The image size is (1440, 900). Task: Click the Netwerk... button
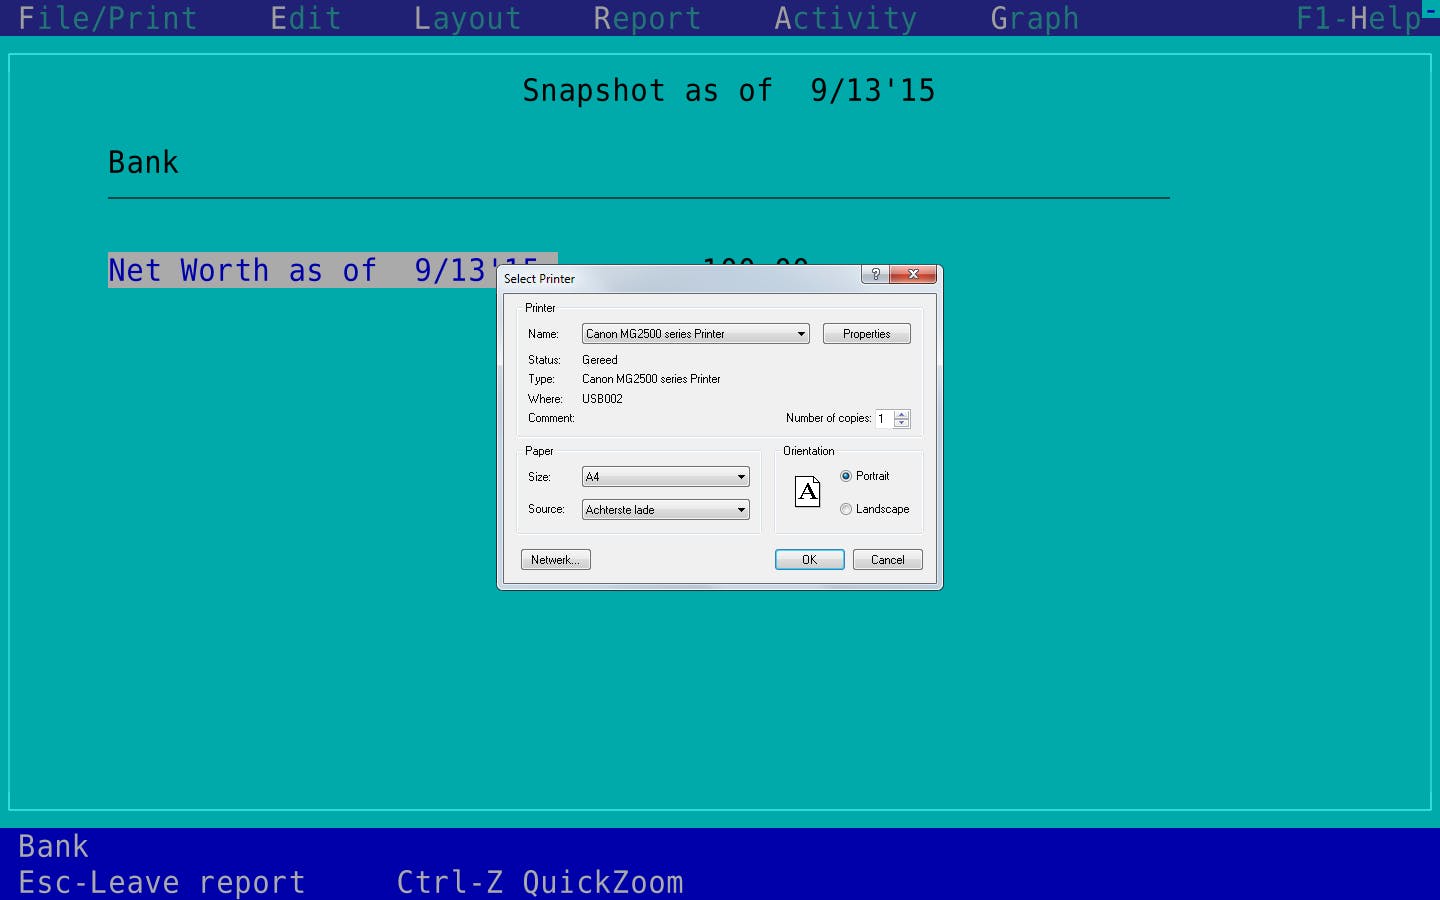pyautogui.click(x=555, y=560)
